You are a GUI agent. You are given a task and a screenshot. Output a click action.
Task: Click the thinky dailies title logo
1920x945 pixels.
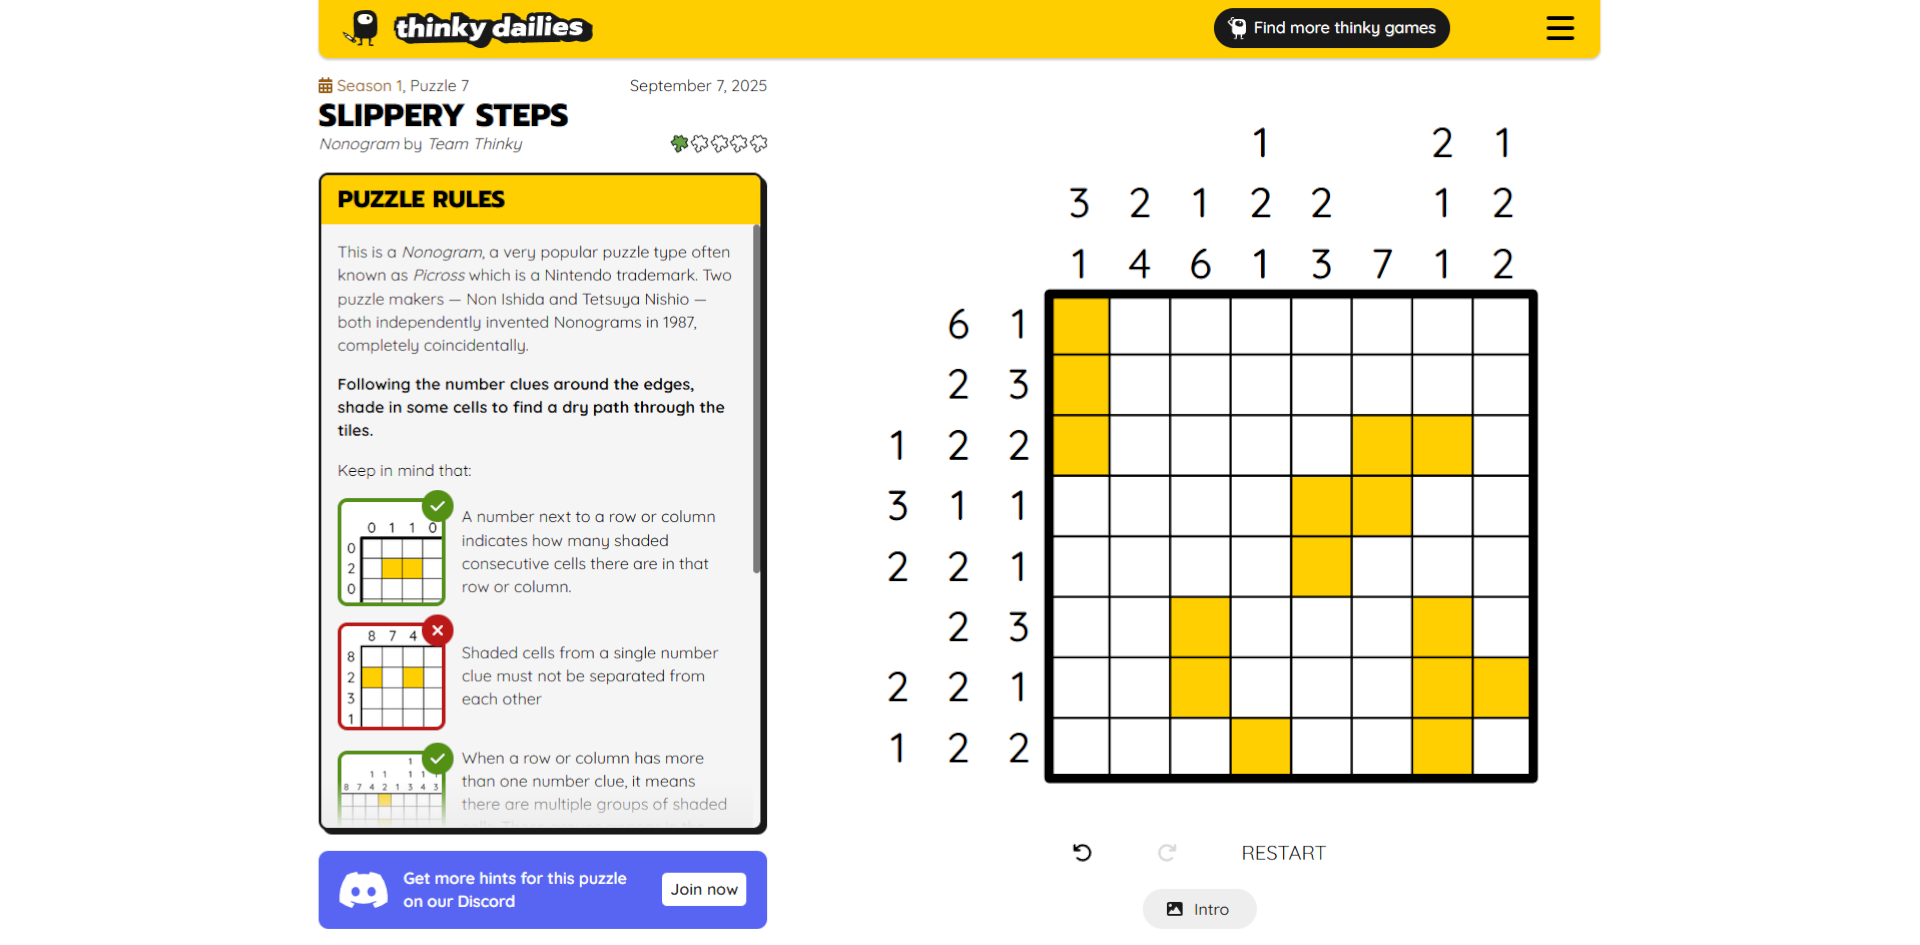point(490,28)
